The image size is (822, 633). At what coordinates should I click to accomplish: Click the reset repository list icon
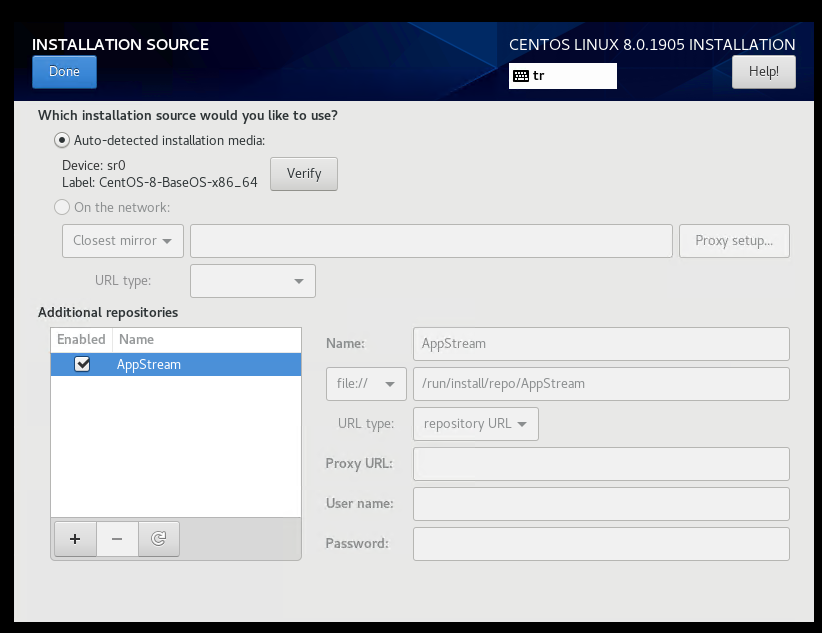(159, 539)
